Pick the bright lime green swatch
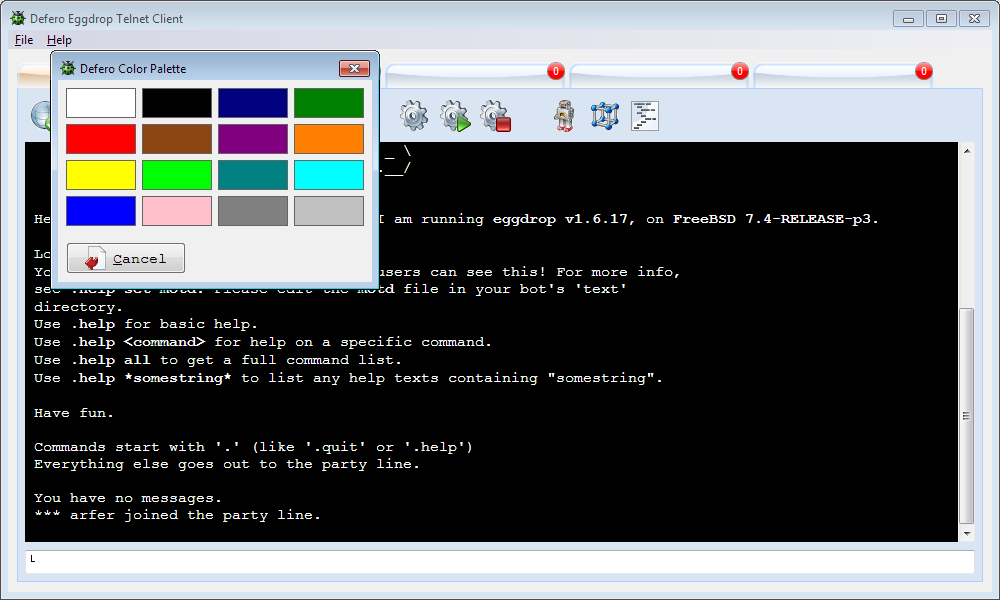This screenshot has height=600, width=1000. [177, 175]
